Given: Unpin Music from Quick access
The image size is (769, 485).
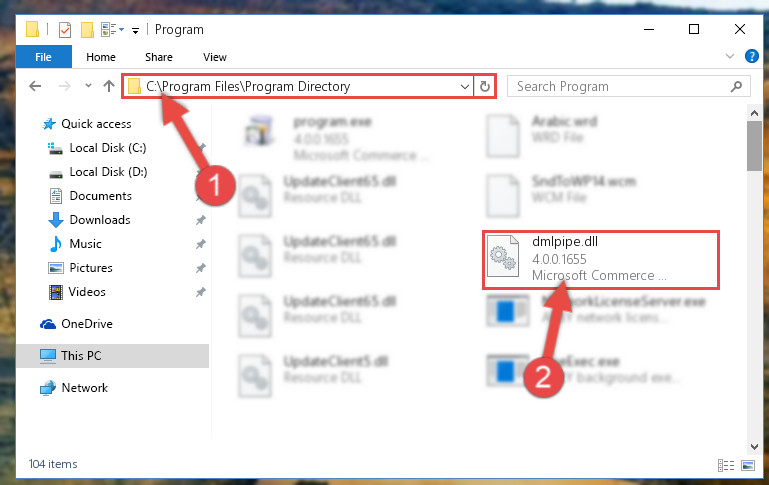Looking at the screenshot, I should (x=201, y=244).
